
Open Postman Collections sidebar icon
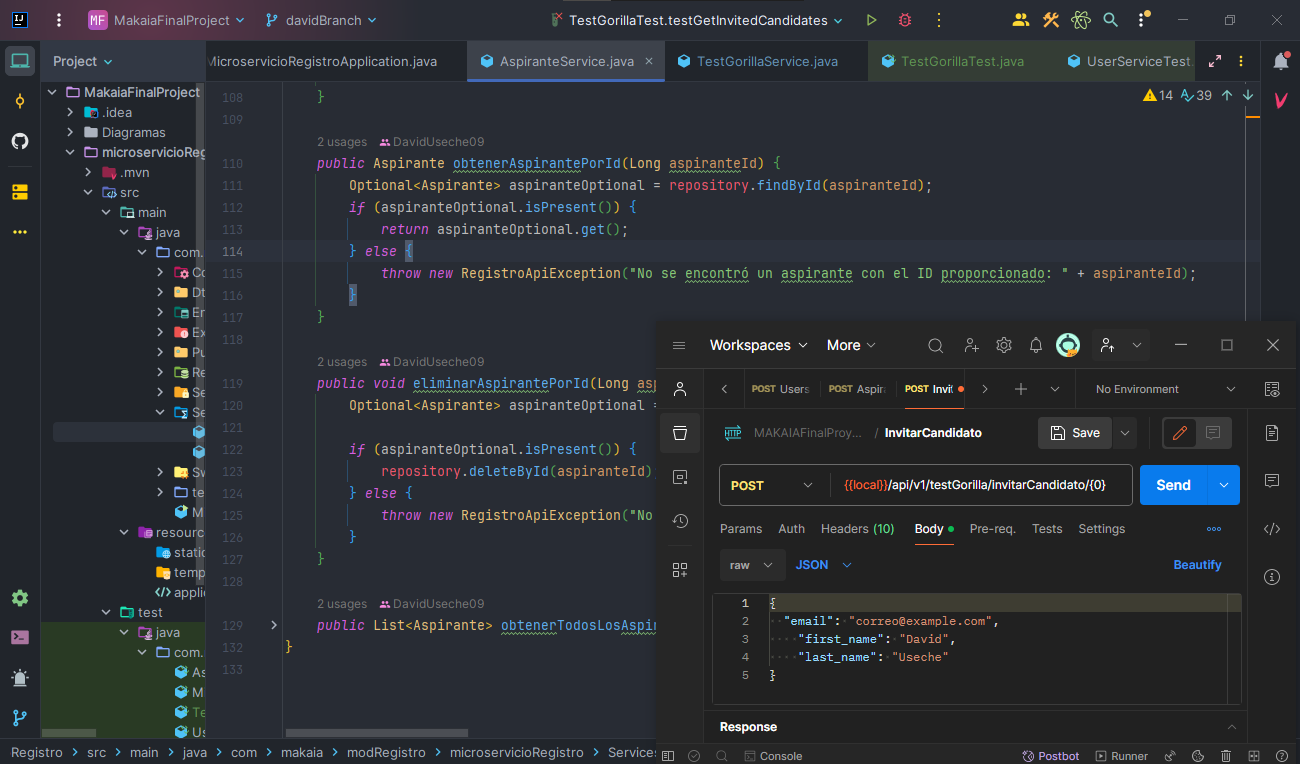click(x=680, y=433)
